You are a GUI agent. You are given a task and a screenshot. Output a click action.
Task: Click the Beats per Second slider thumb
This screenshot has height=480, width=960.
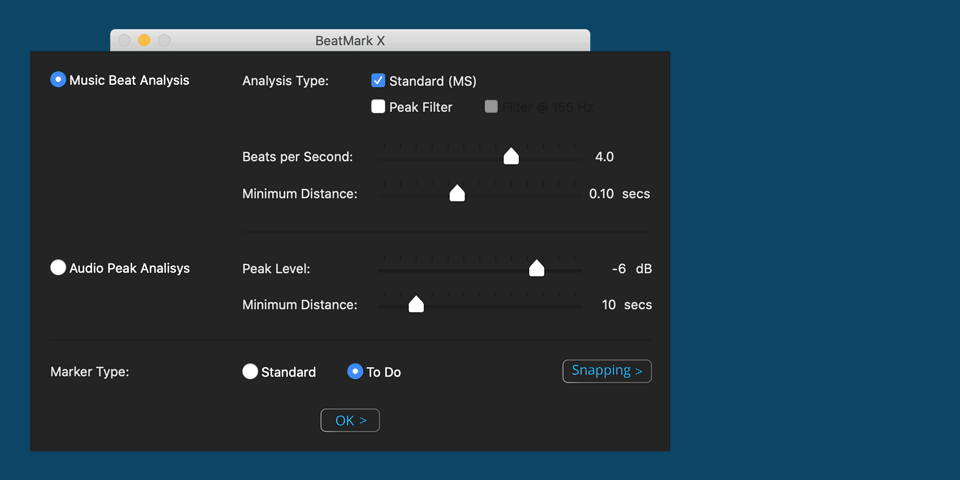click(x=511, y=156)
